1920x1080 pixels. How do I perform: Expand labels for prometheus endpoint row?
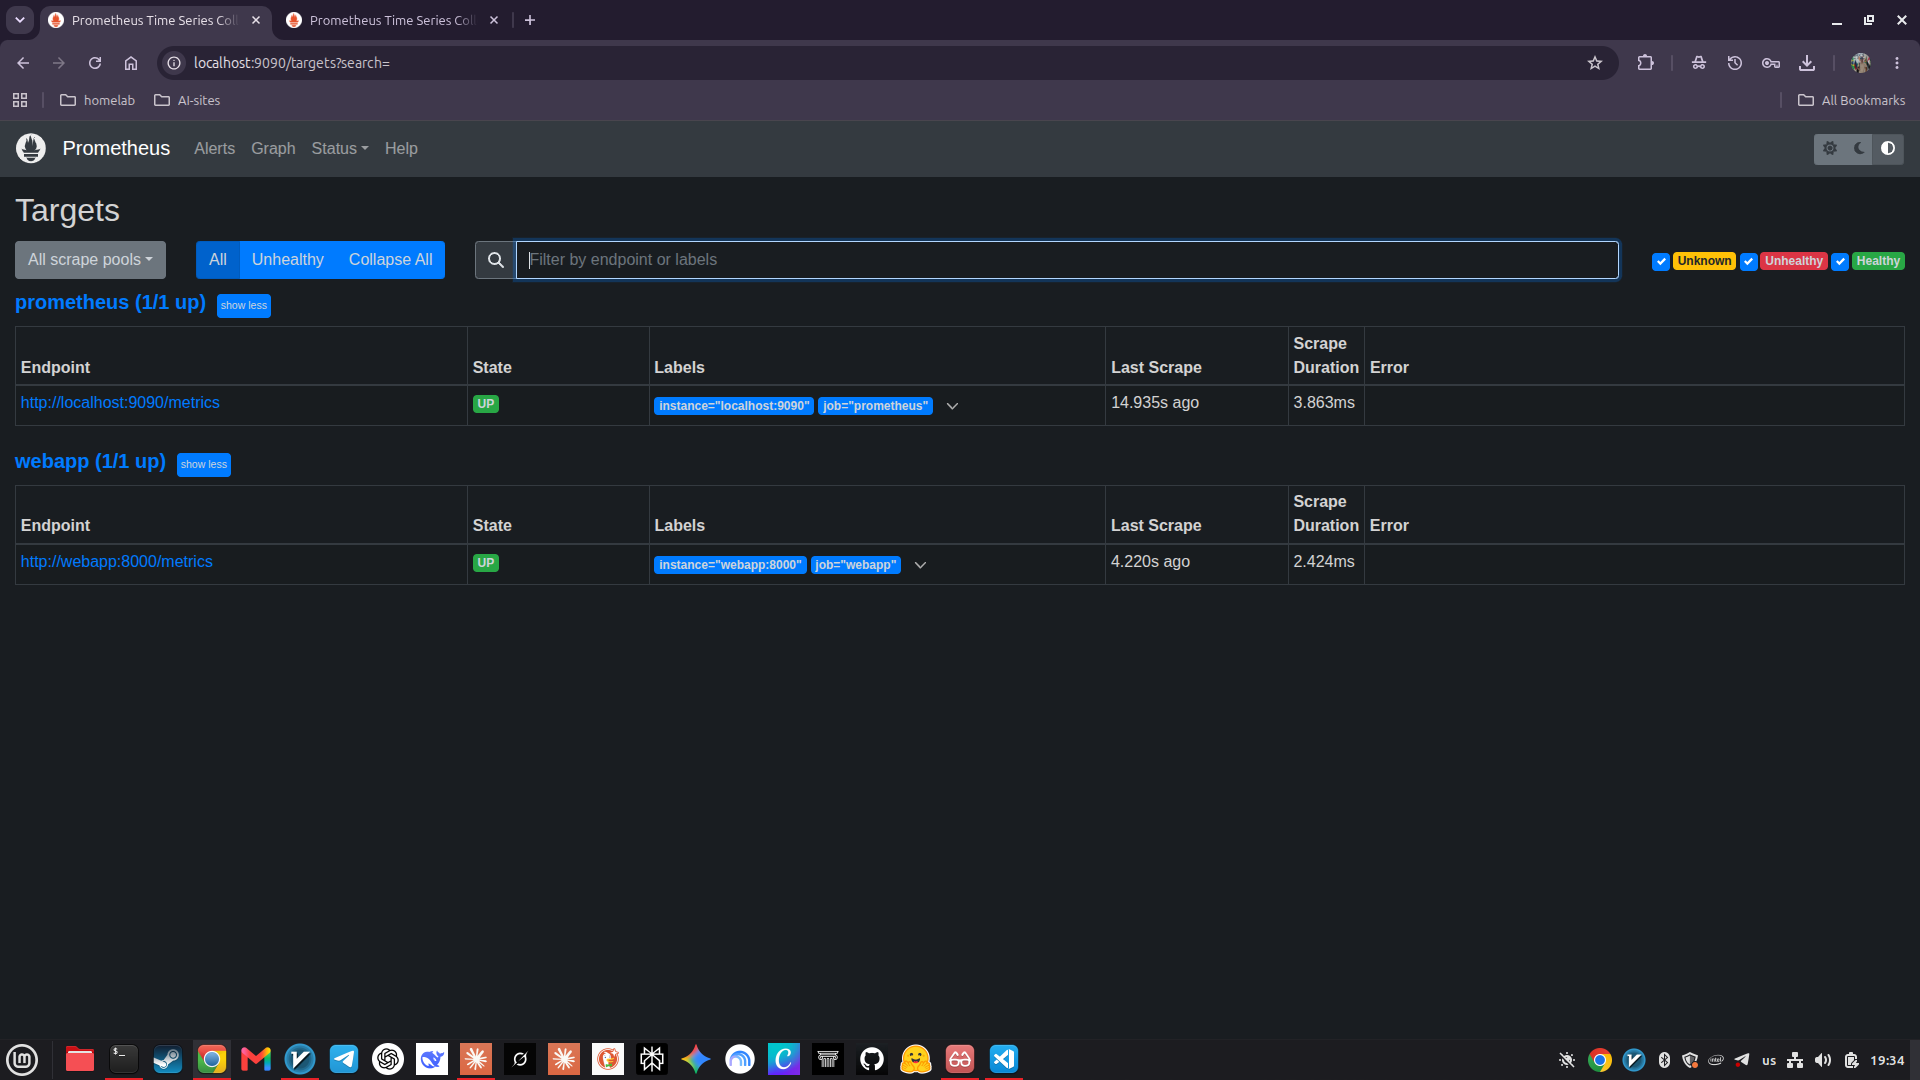[952, 406]
